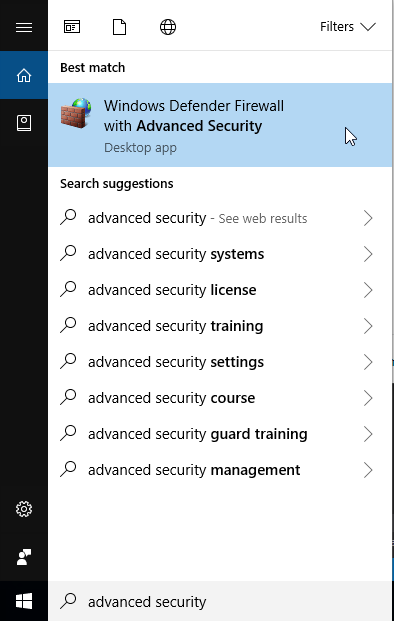
Task: Click the Documents filter icon
Action: click(x=119, y=27)
